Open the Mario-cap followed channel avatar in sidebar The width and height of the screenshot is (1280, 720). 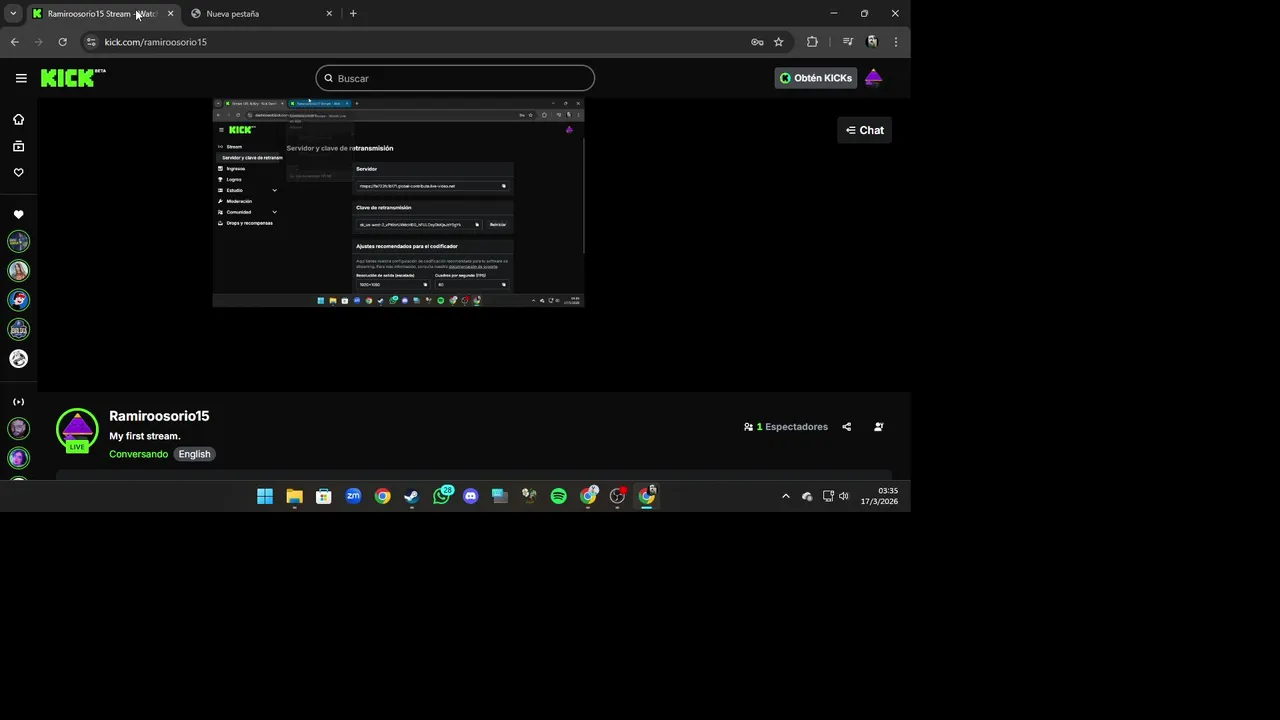pos(18,300)
